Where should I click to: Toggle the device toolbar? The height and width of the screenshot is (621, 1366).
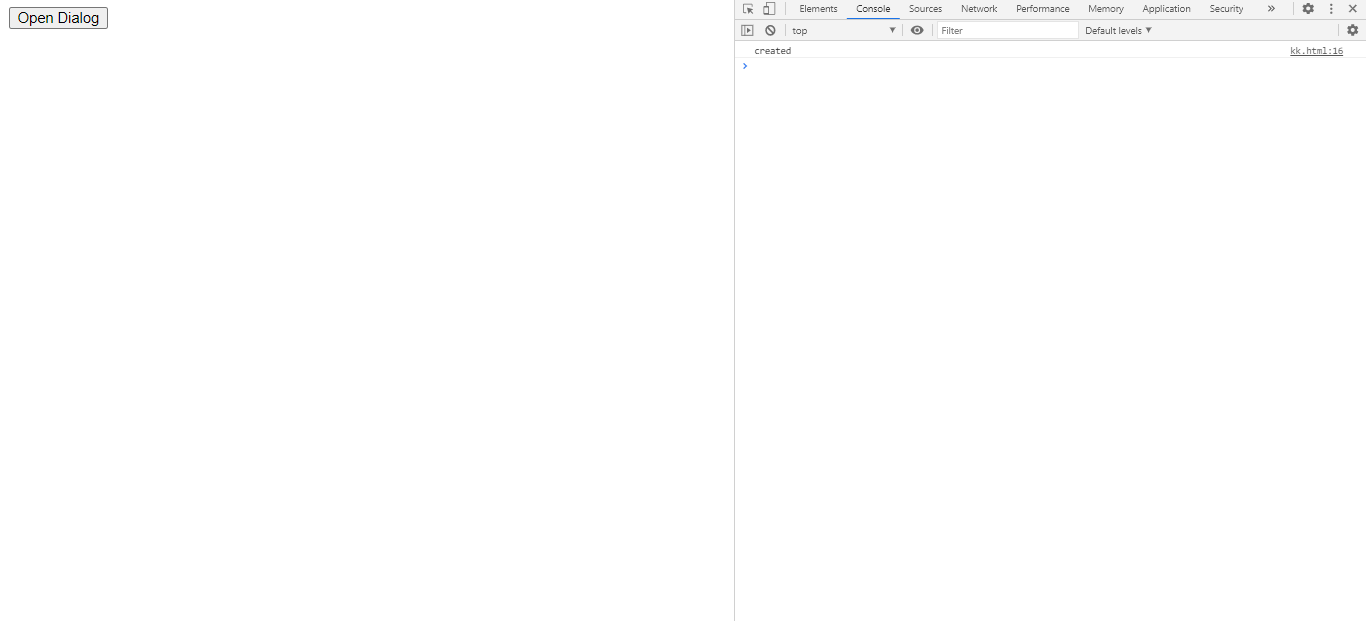point(768,8)
